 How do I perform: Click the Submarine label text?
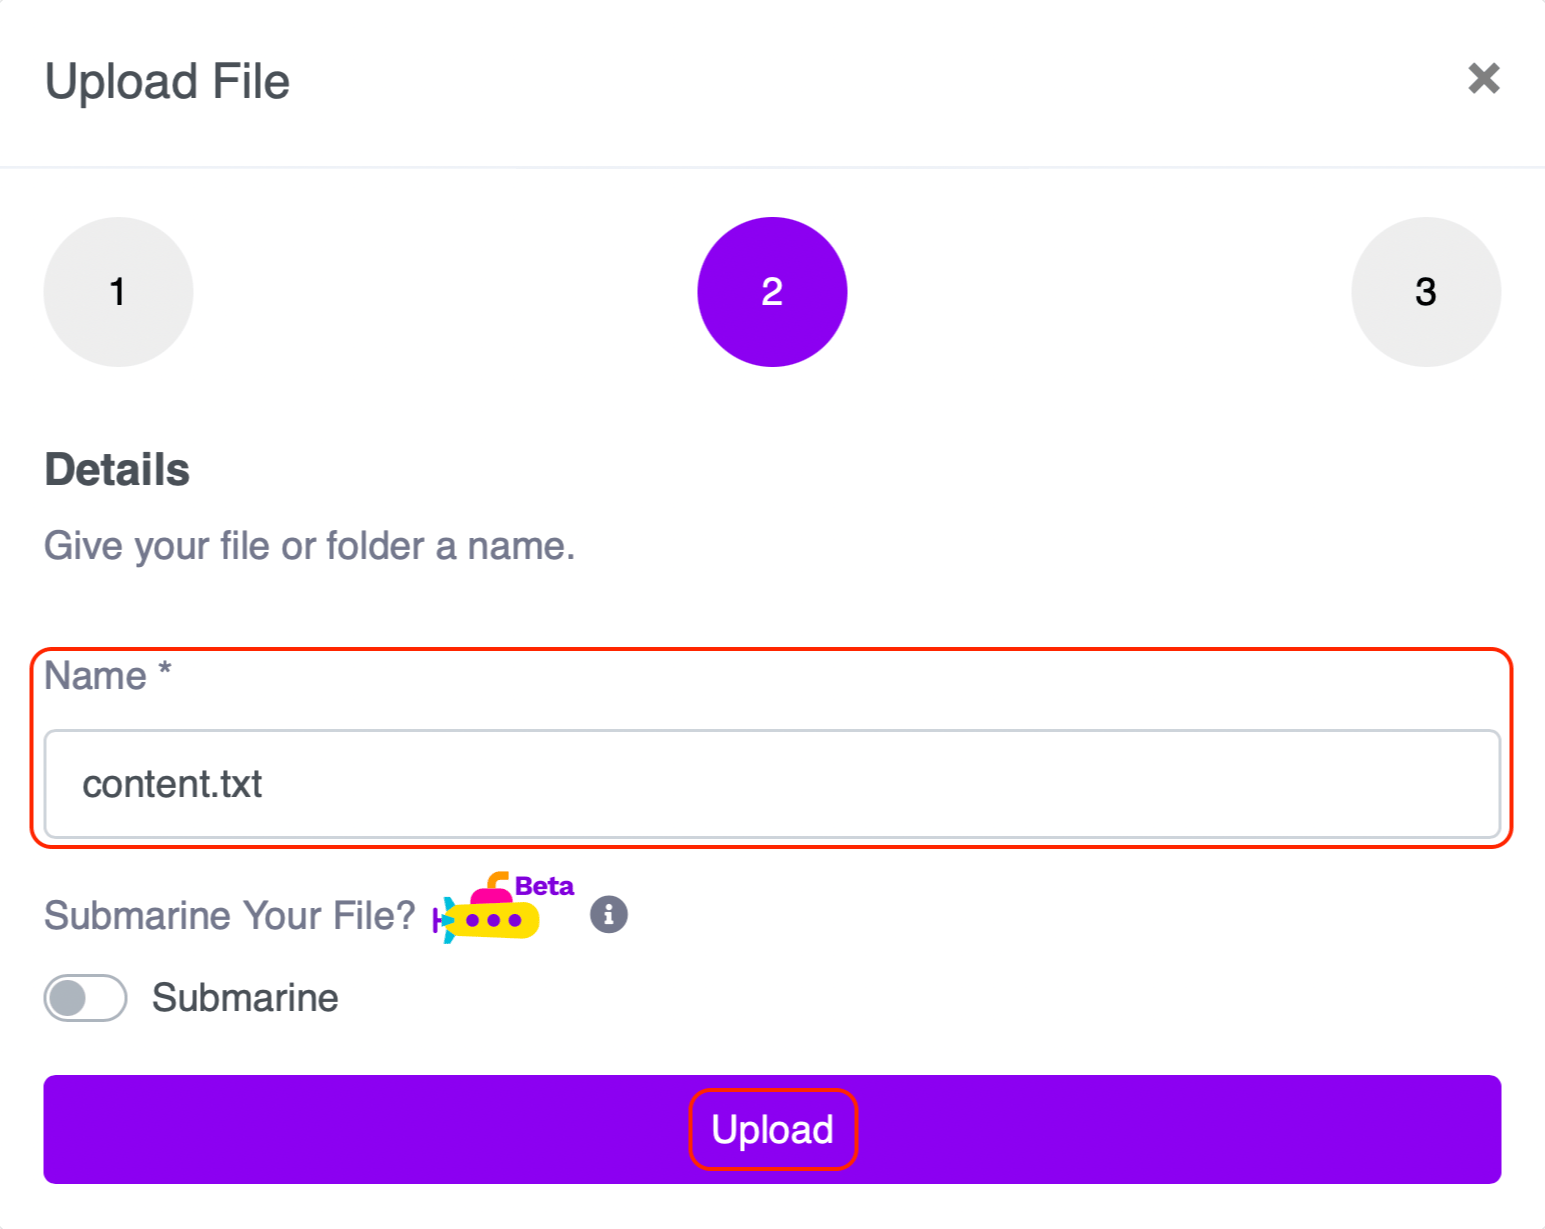click(244, 997)
